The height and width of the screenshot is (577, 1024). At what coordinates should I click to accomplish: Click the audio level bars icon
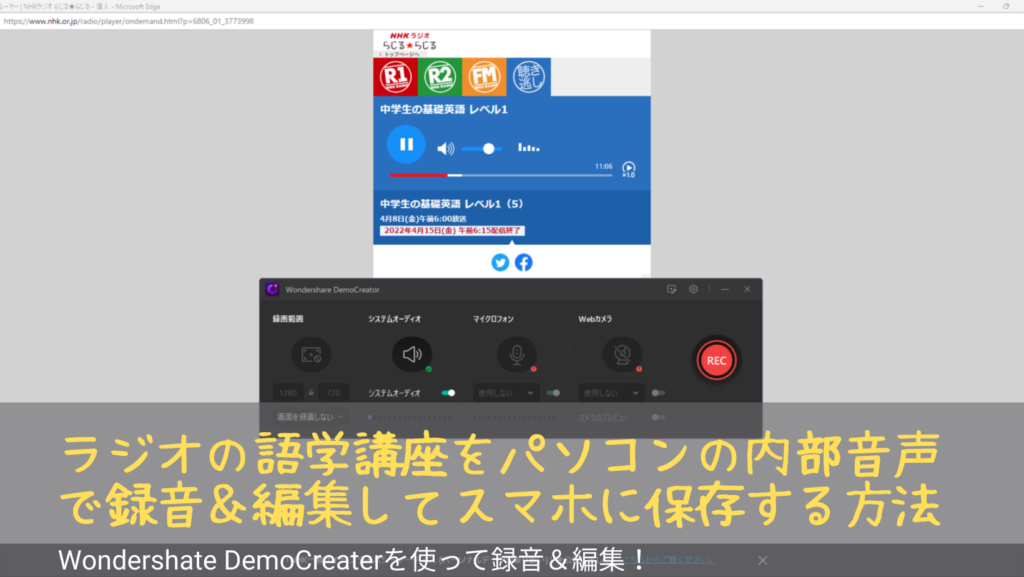(528, 148)
